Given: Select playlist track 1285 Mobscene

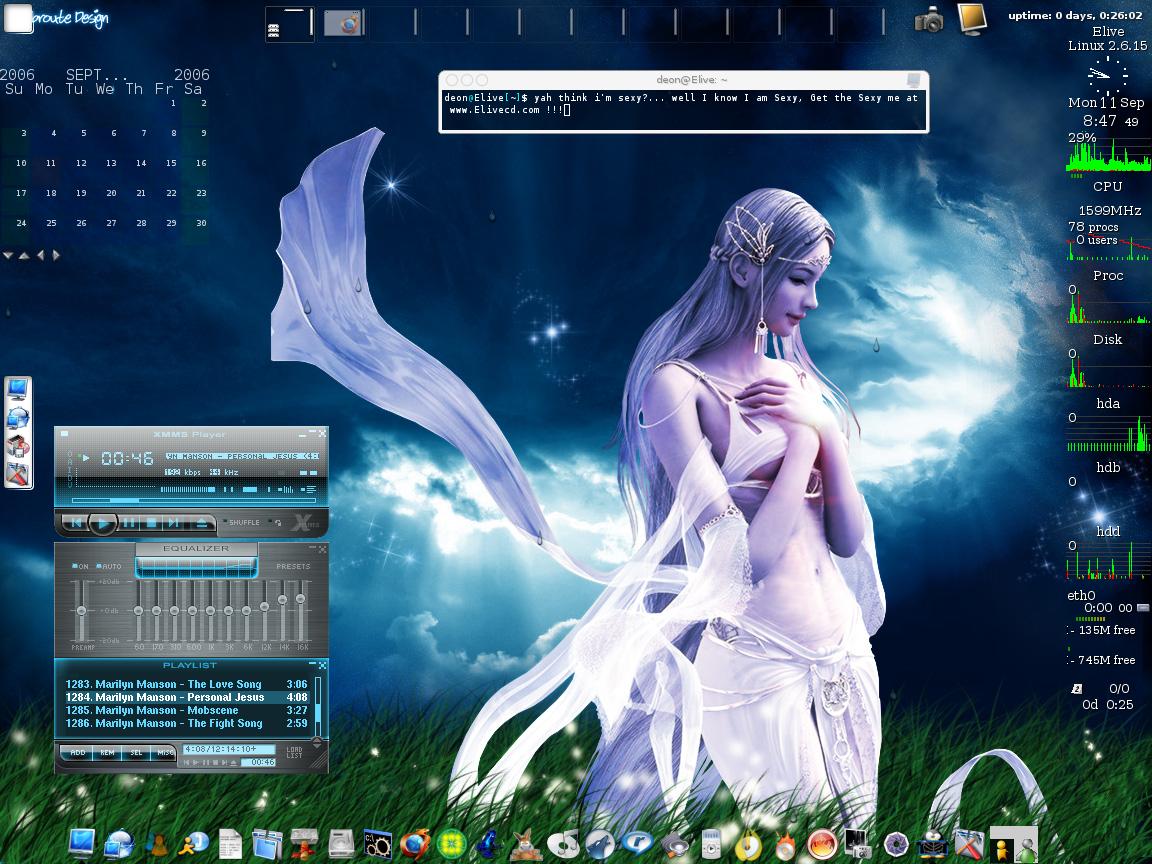Looking at the screenshot, I should [x=187, y=710].
